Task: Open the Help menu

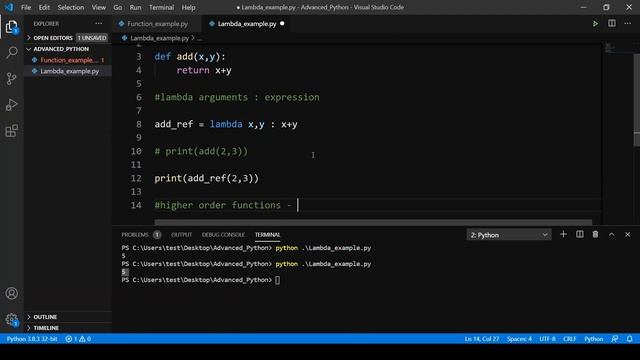Action: (x=188, y=7)
